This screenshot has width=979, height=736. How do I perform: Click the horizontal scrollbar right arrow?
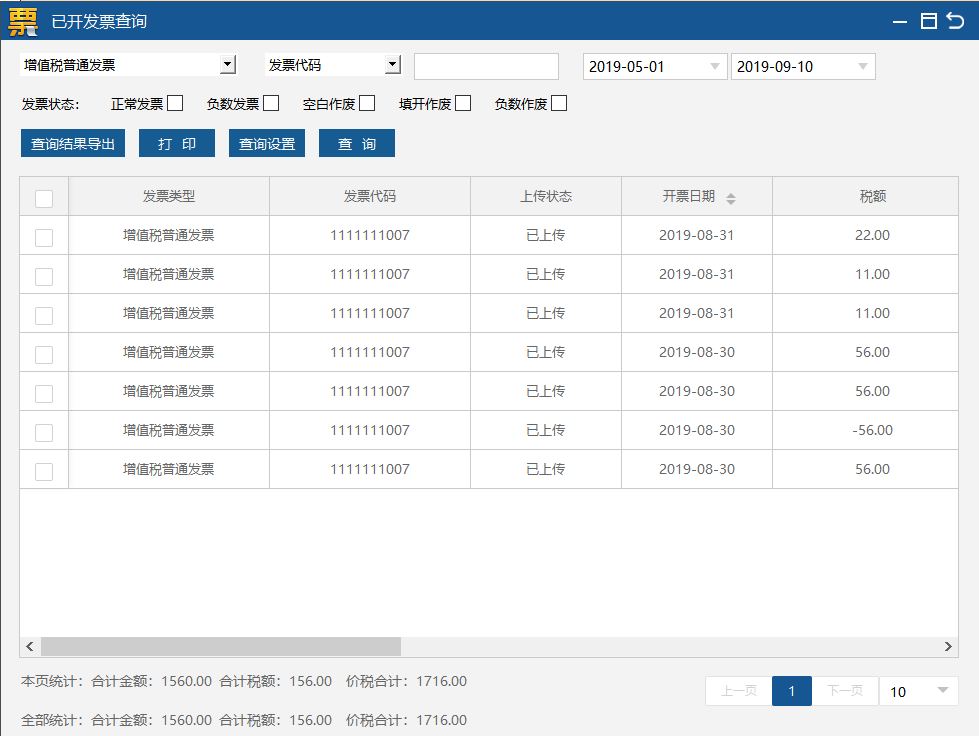(948, 647)
